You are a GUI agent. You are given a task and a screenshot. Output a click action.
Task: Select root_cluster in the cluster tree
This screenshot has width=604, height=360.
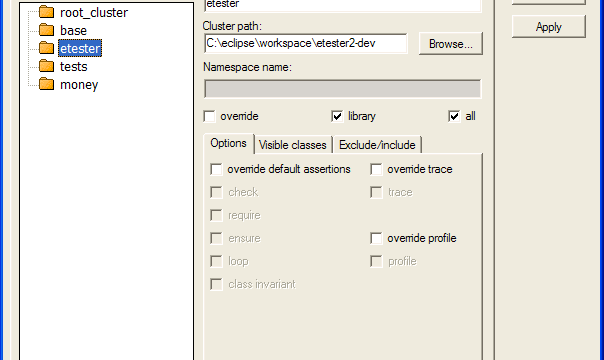[94, 13]
